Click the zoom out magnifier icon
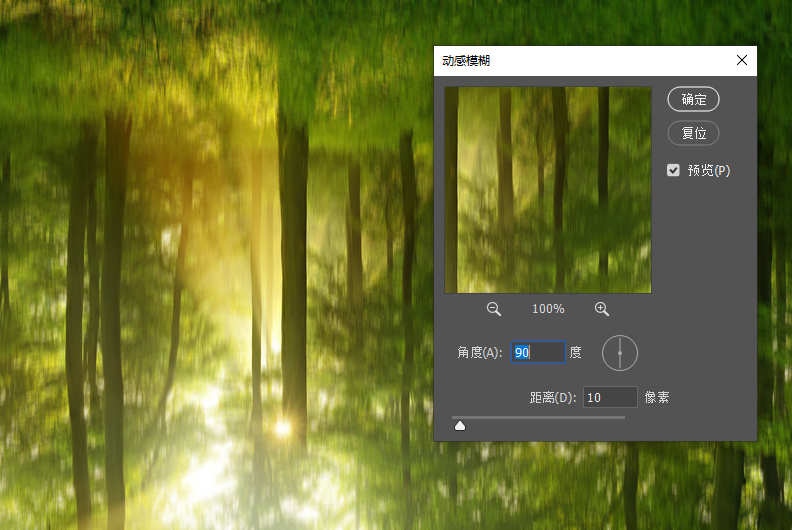This screenshot has width=792, height=530. point(493,309)
